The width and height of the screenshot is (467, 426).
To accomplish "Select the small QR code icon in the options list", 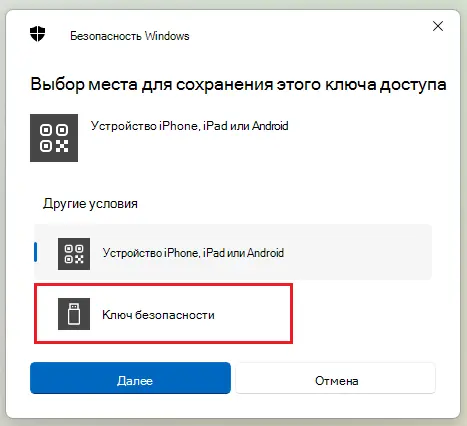I will 74,254.
